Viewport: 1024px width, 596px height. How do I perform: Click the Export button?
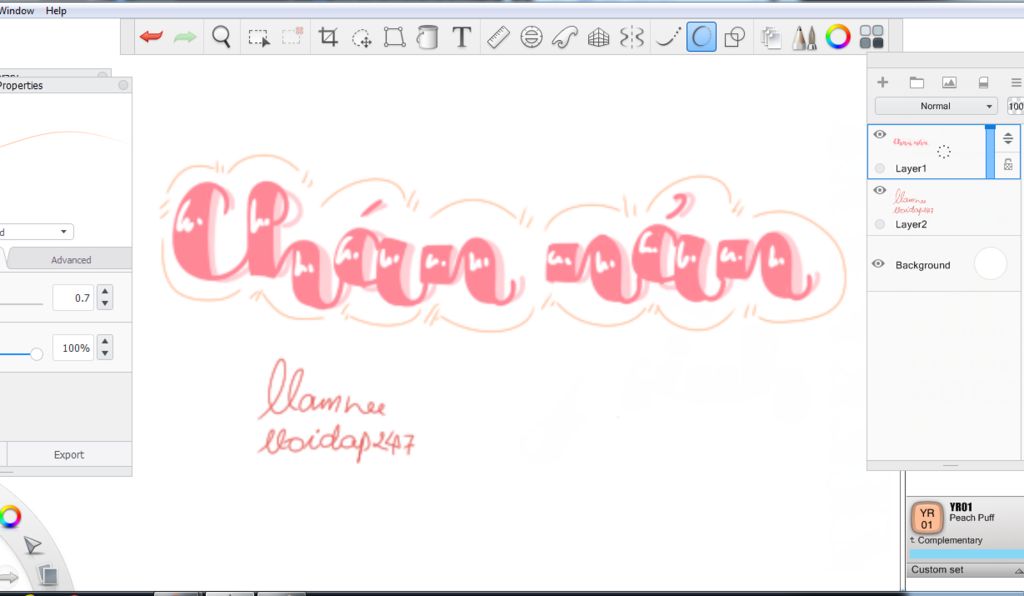pos(69,455)
